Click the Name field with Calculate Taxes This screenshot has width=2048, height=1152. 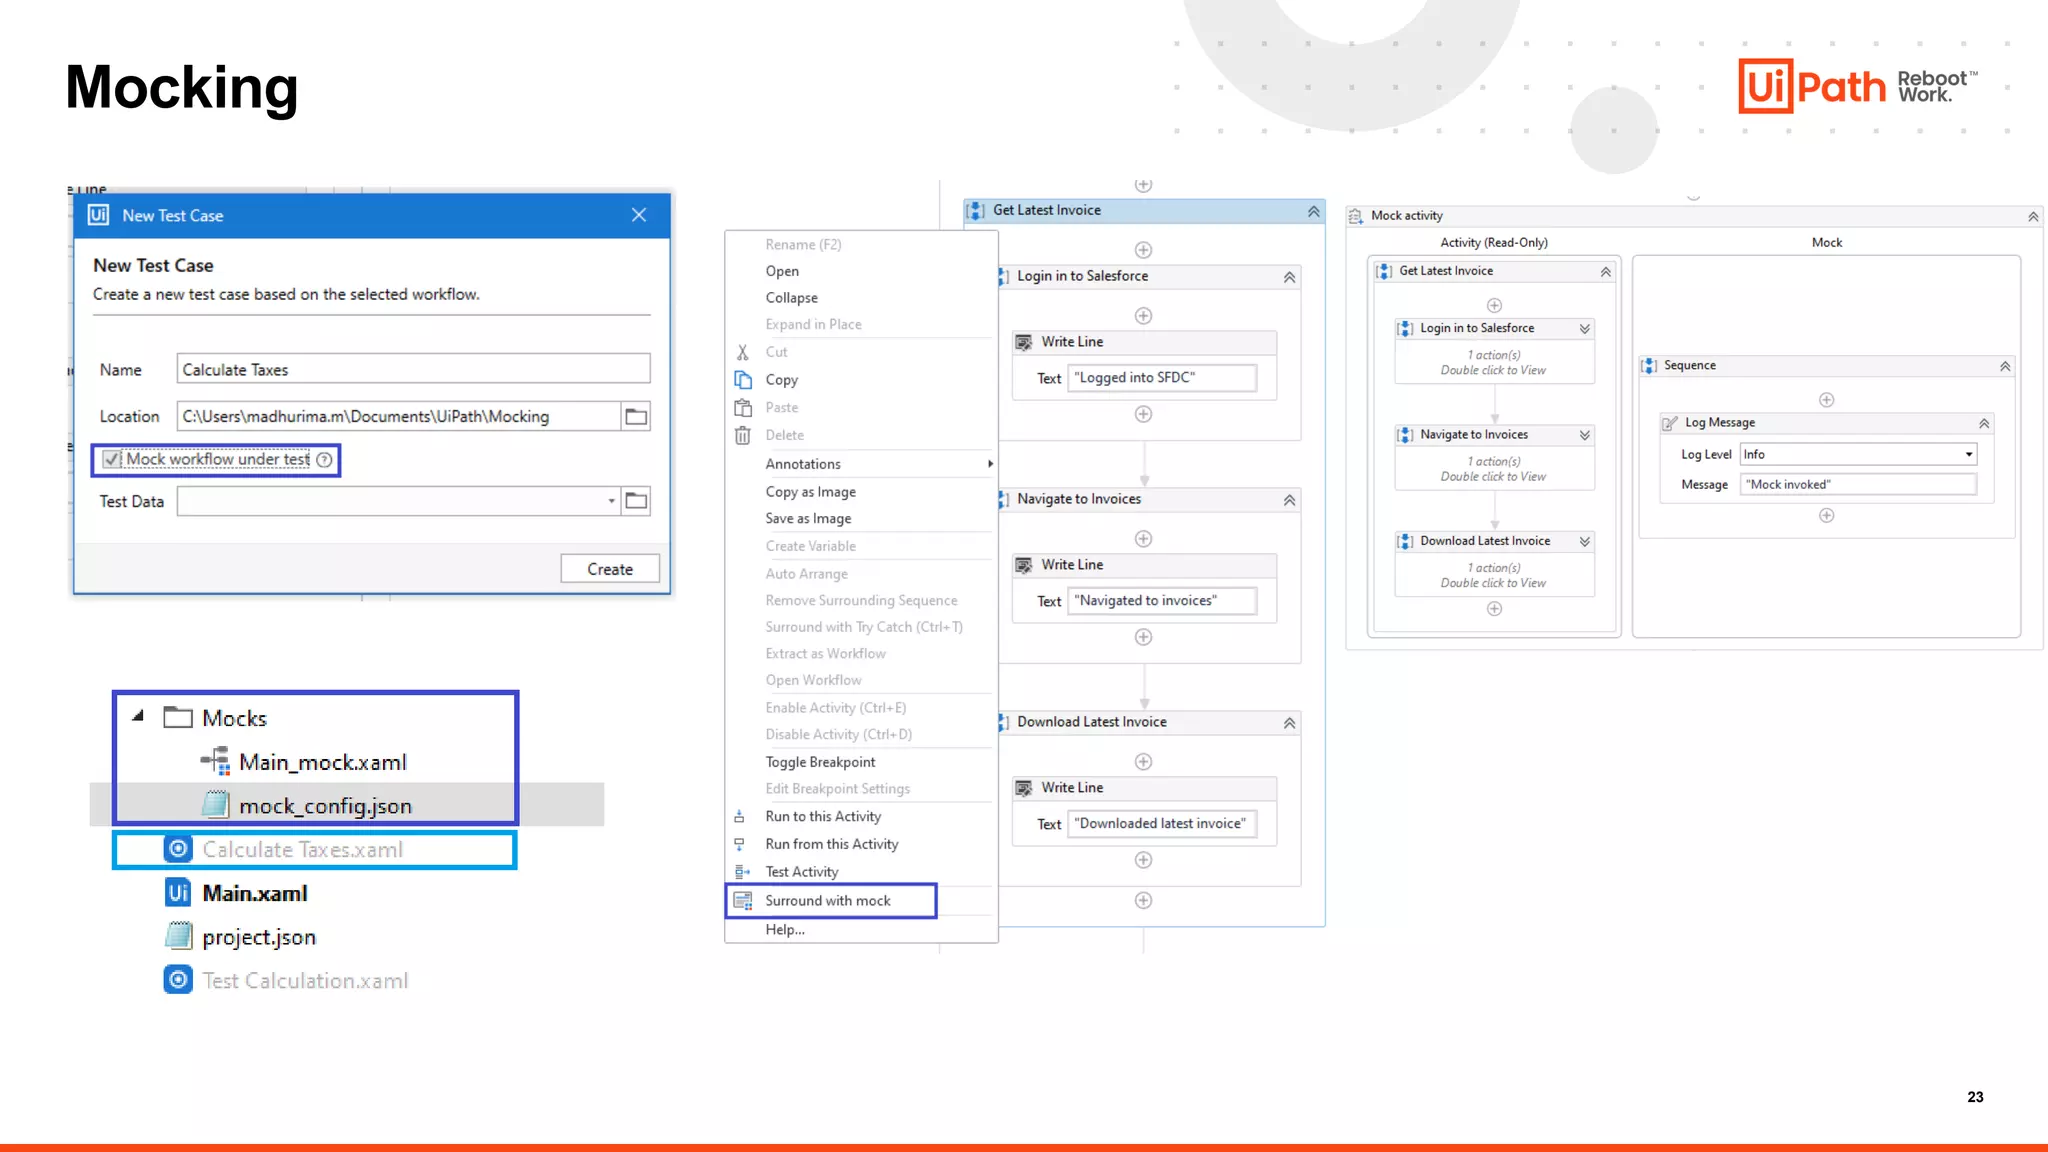(x=413, y=370)
